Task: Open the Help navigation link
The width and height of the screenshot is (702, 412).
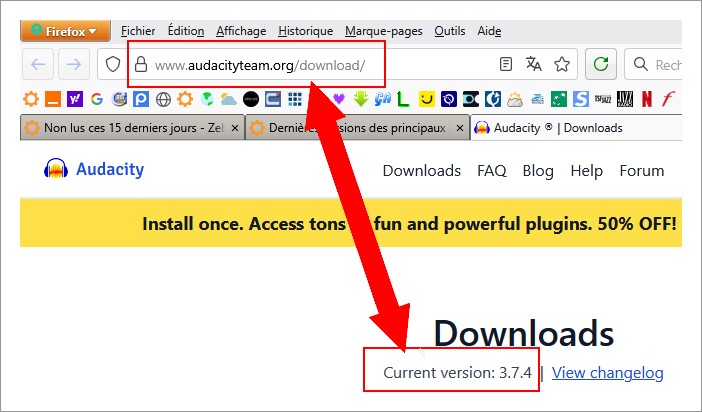Action: coord(586,171)
